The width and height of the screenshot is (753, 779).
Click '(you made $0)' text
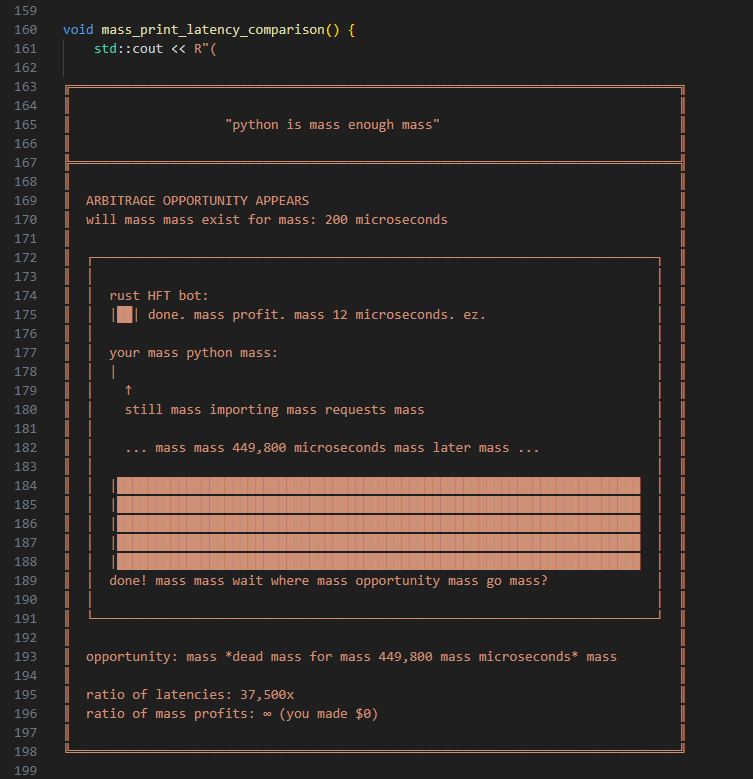tap(328, 714)
